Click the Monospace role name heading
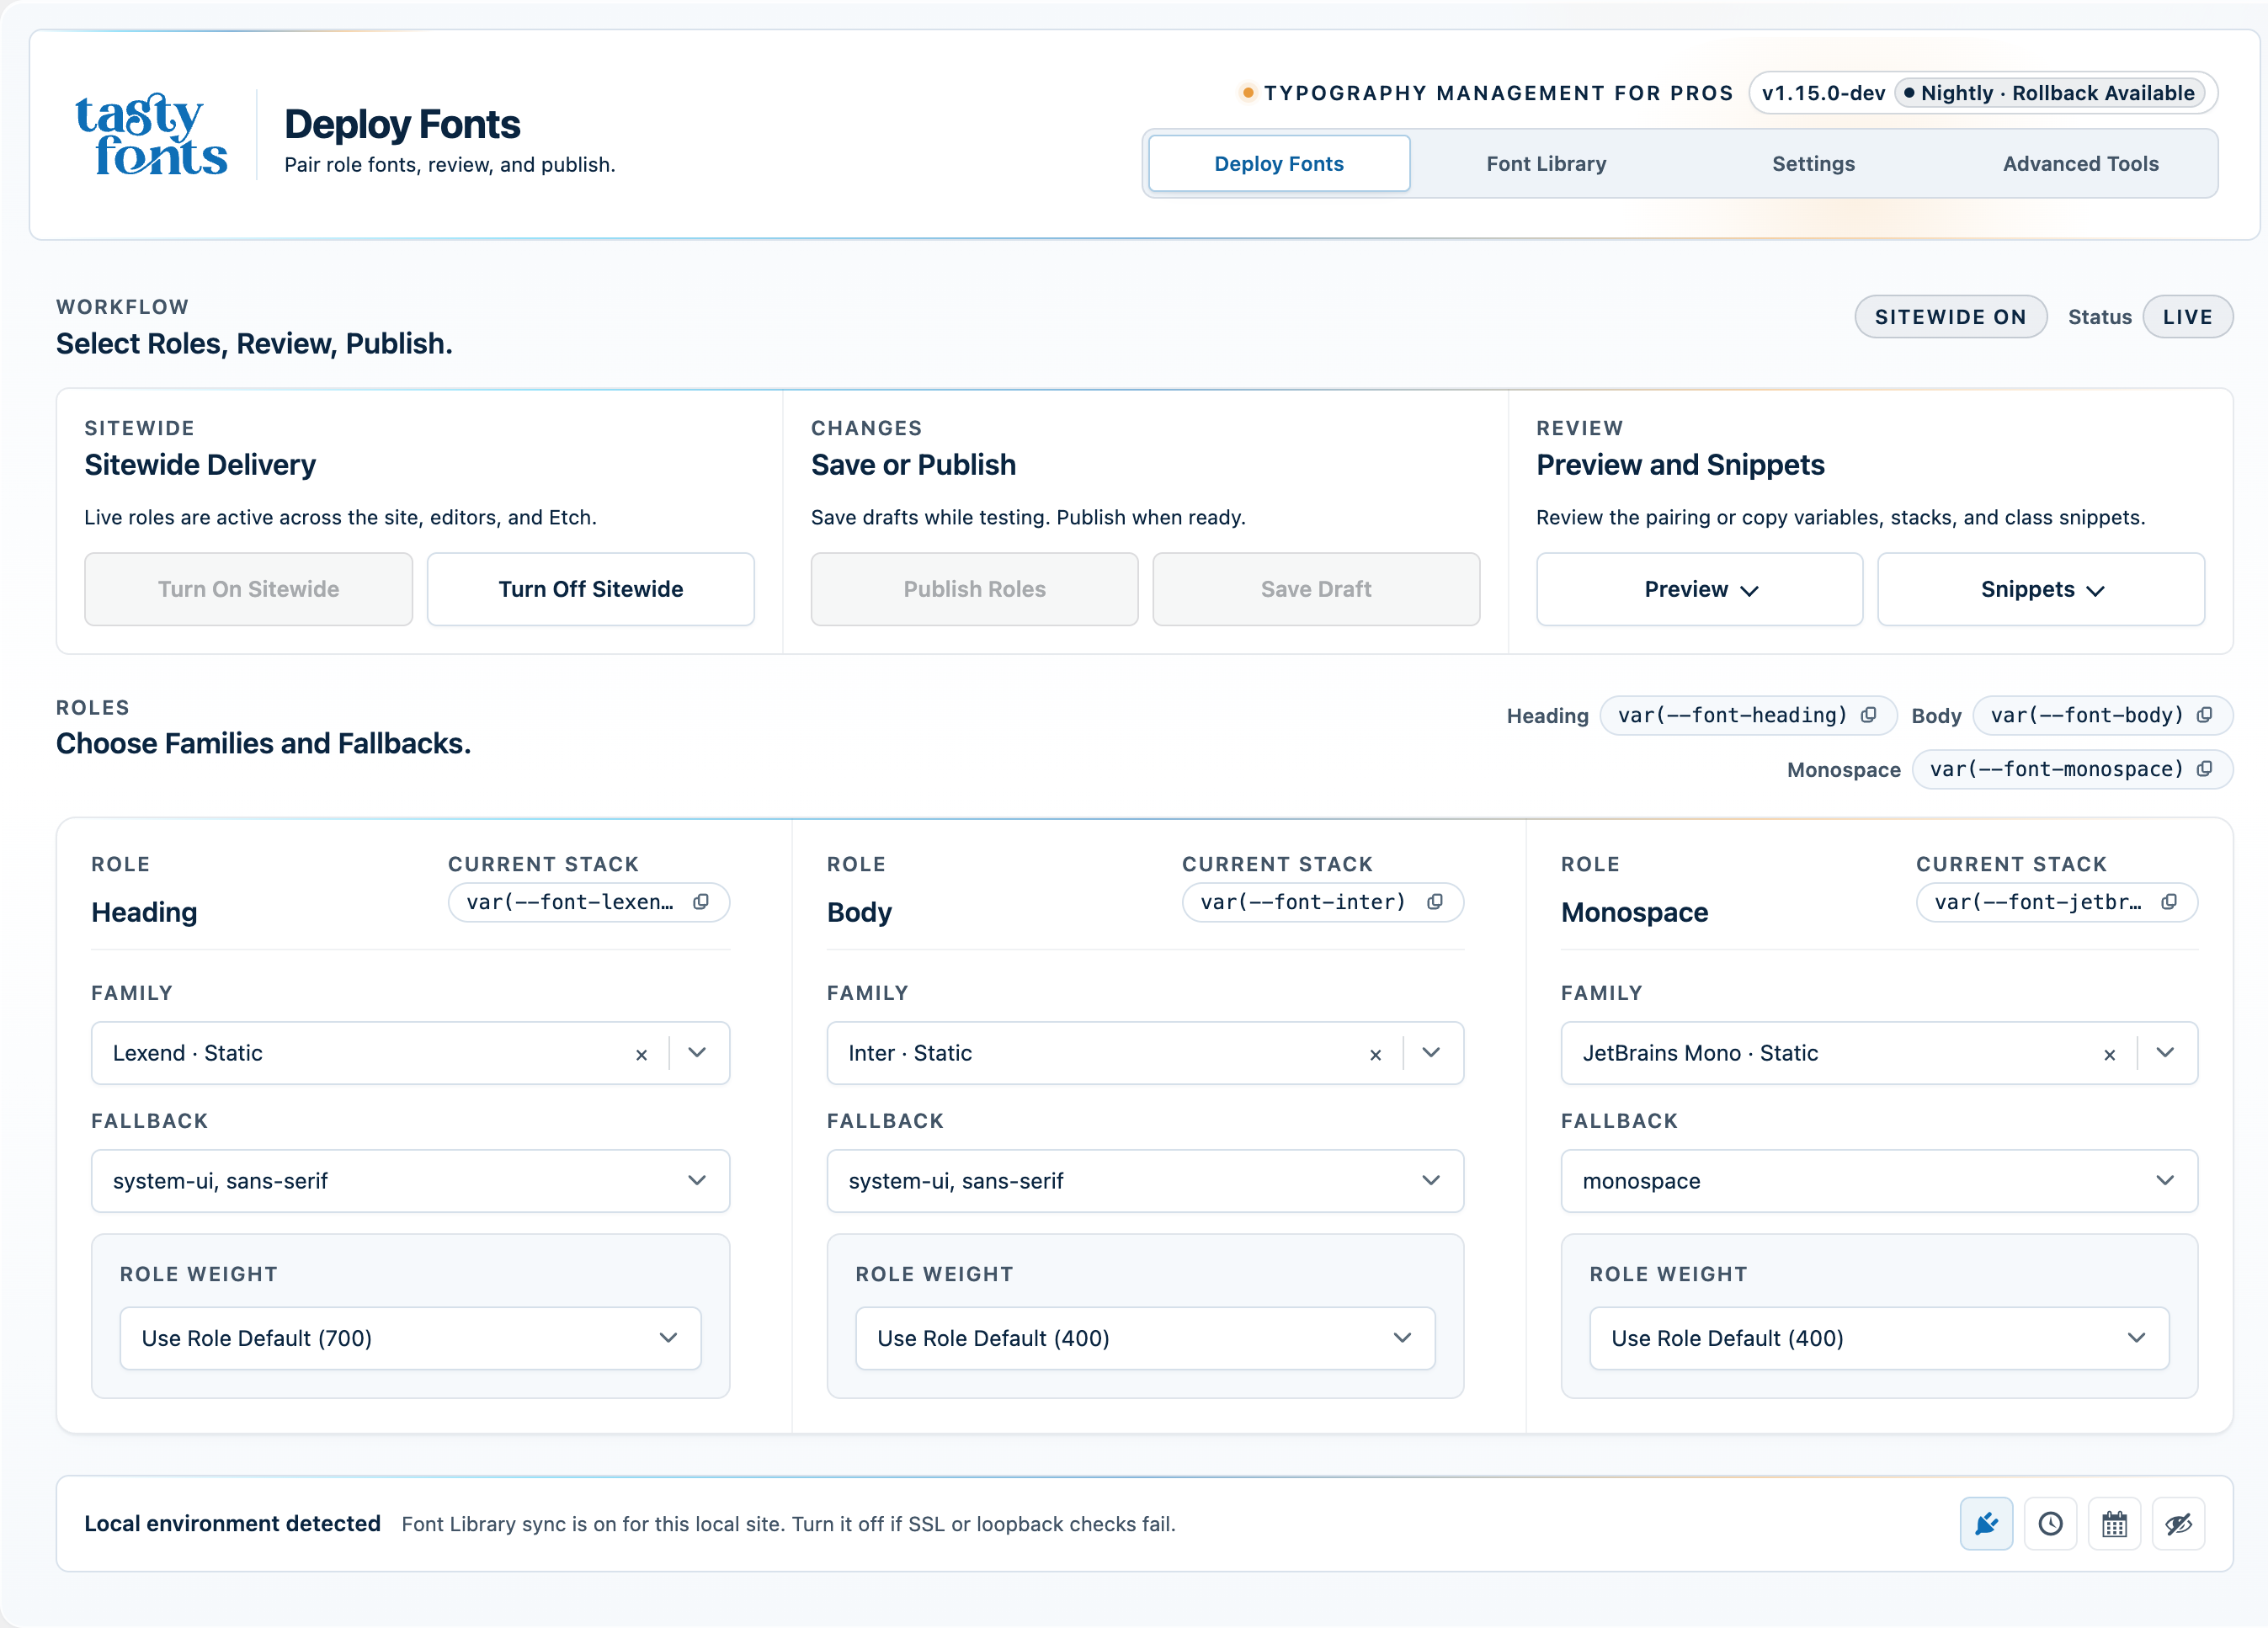This screenshot has height=1628, width=2268. pyautogui.click(x=1634, y=912)
